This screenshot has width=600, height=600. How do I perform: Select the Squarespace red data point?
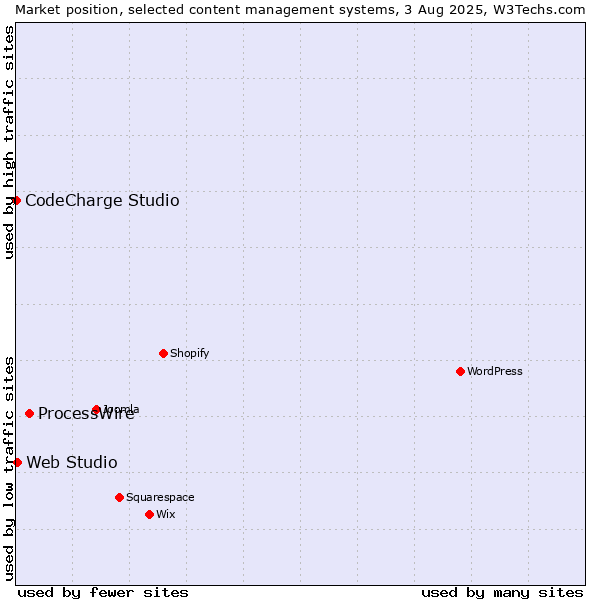[119, 497]
